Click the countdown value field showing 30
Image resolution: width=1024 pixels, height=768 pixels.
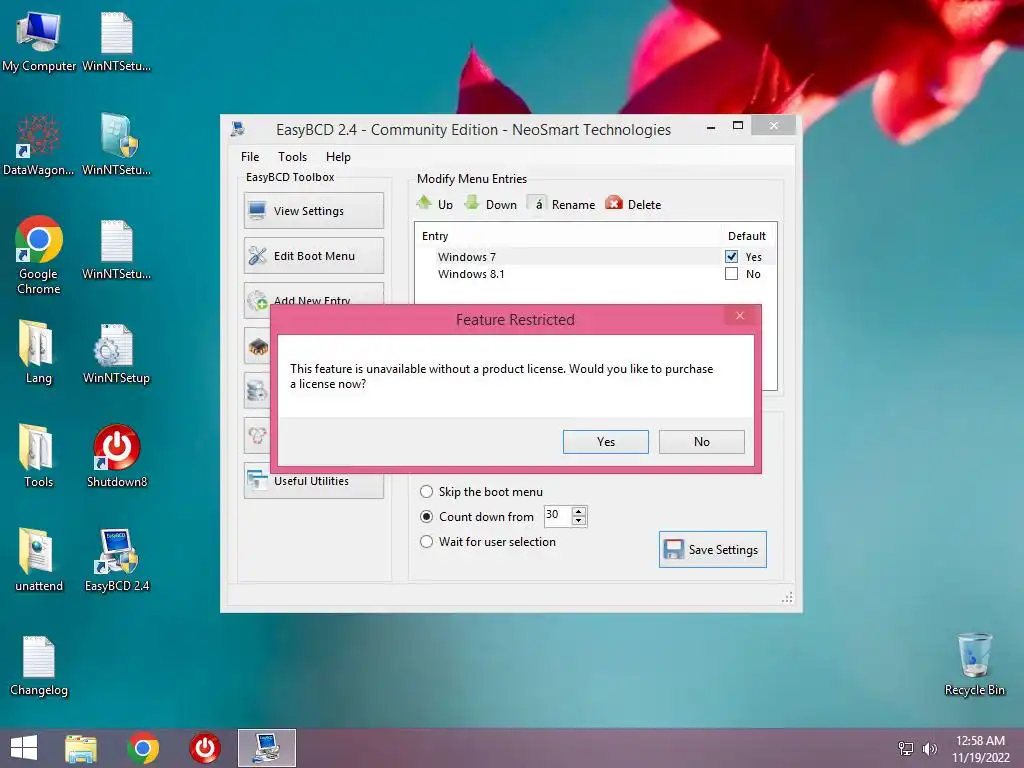click(558, 515)
